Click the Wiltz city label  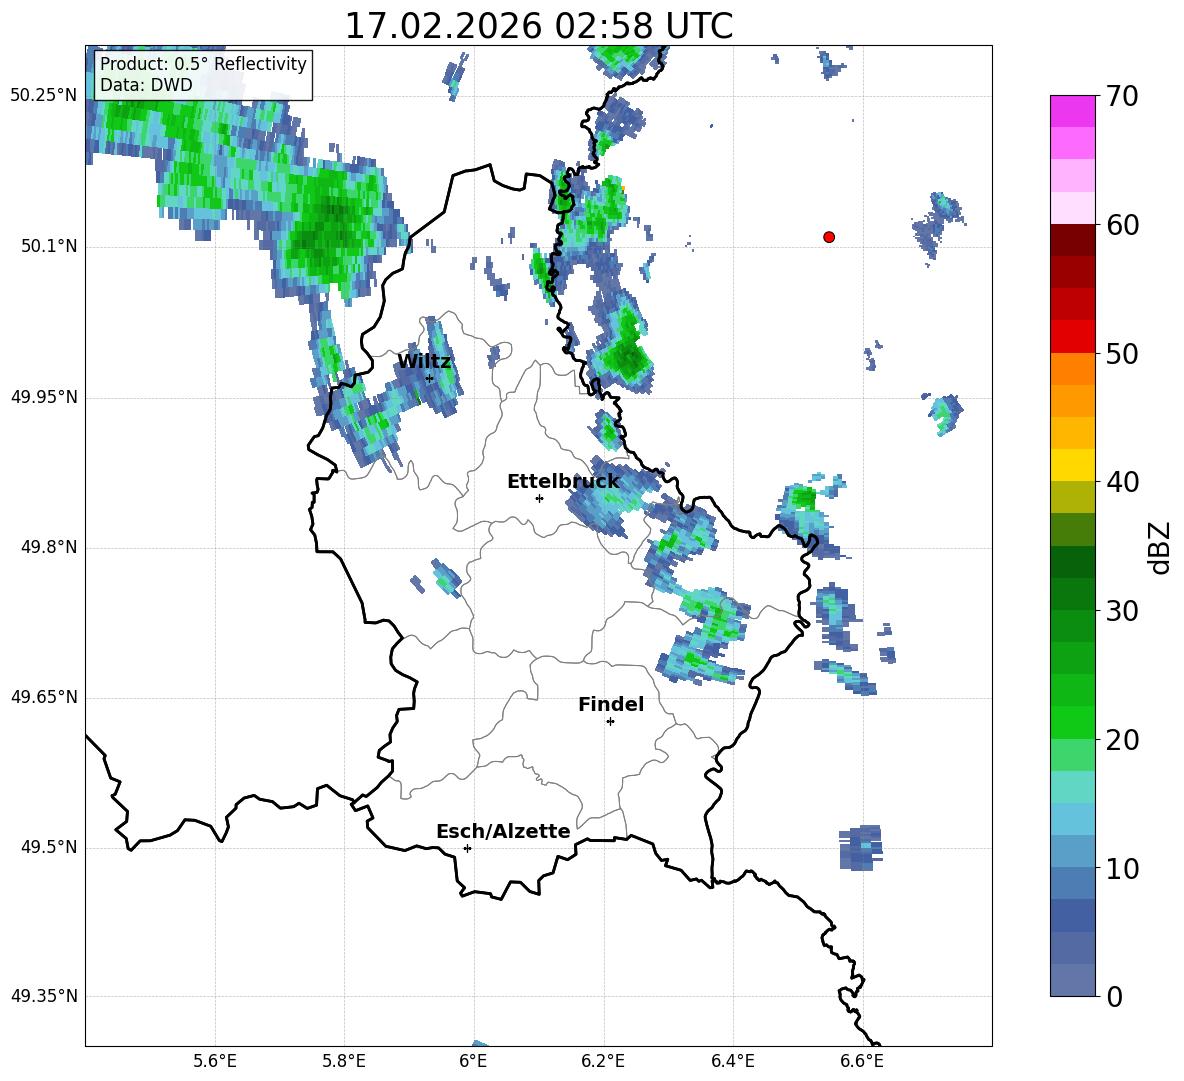[424, 362]
